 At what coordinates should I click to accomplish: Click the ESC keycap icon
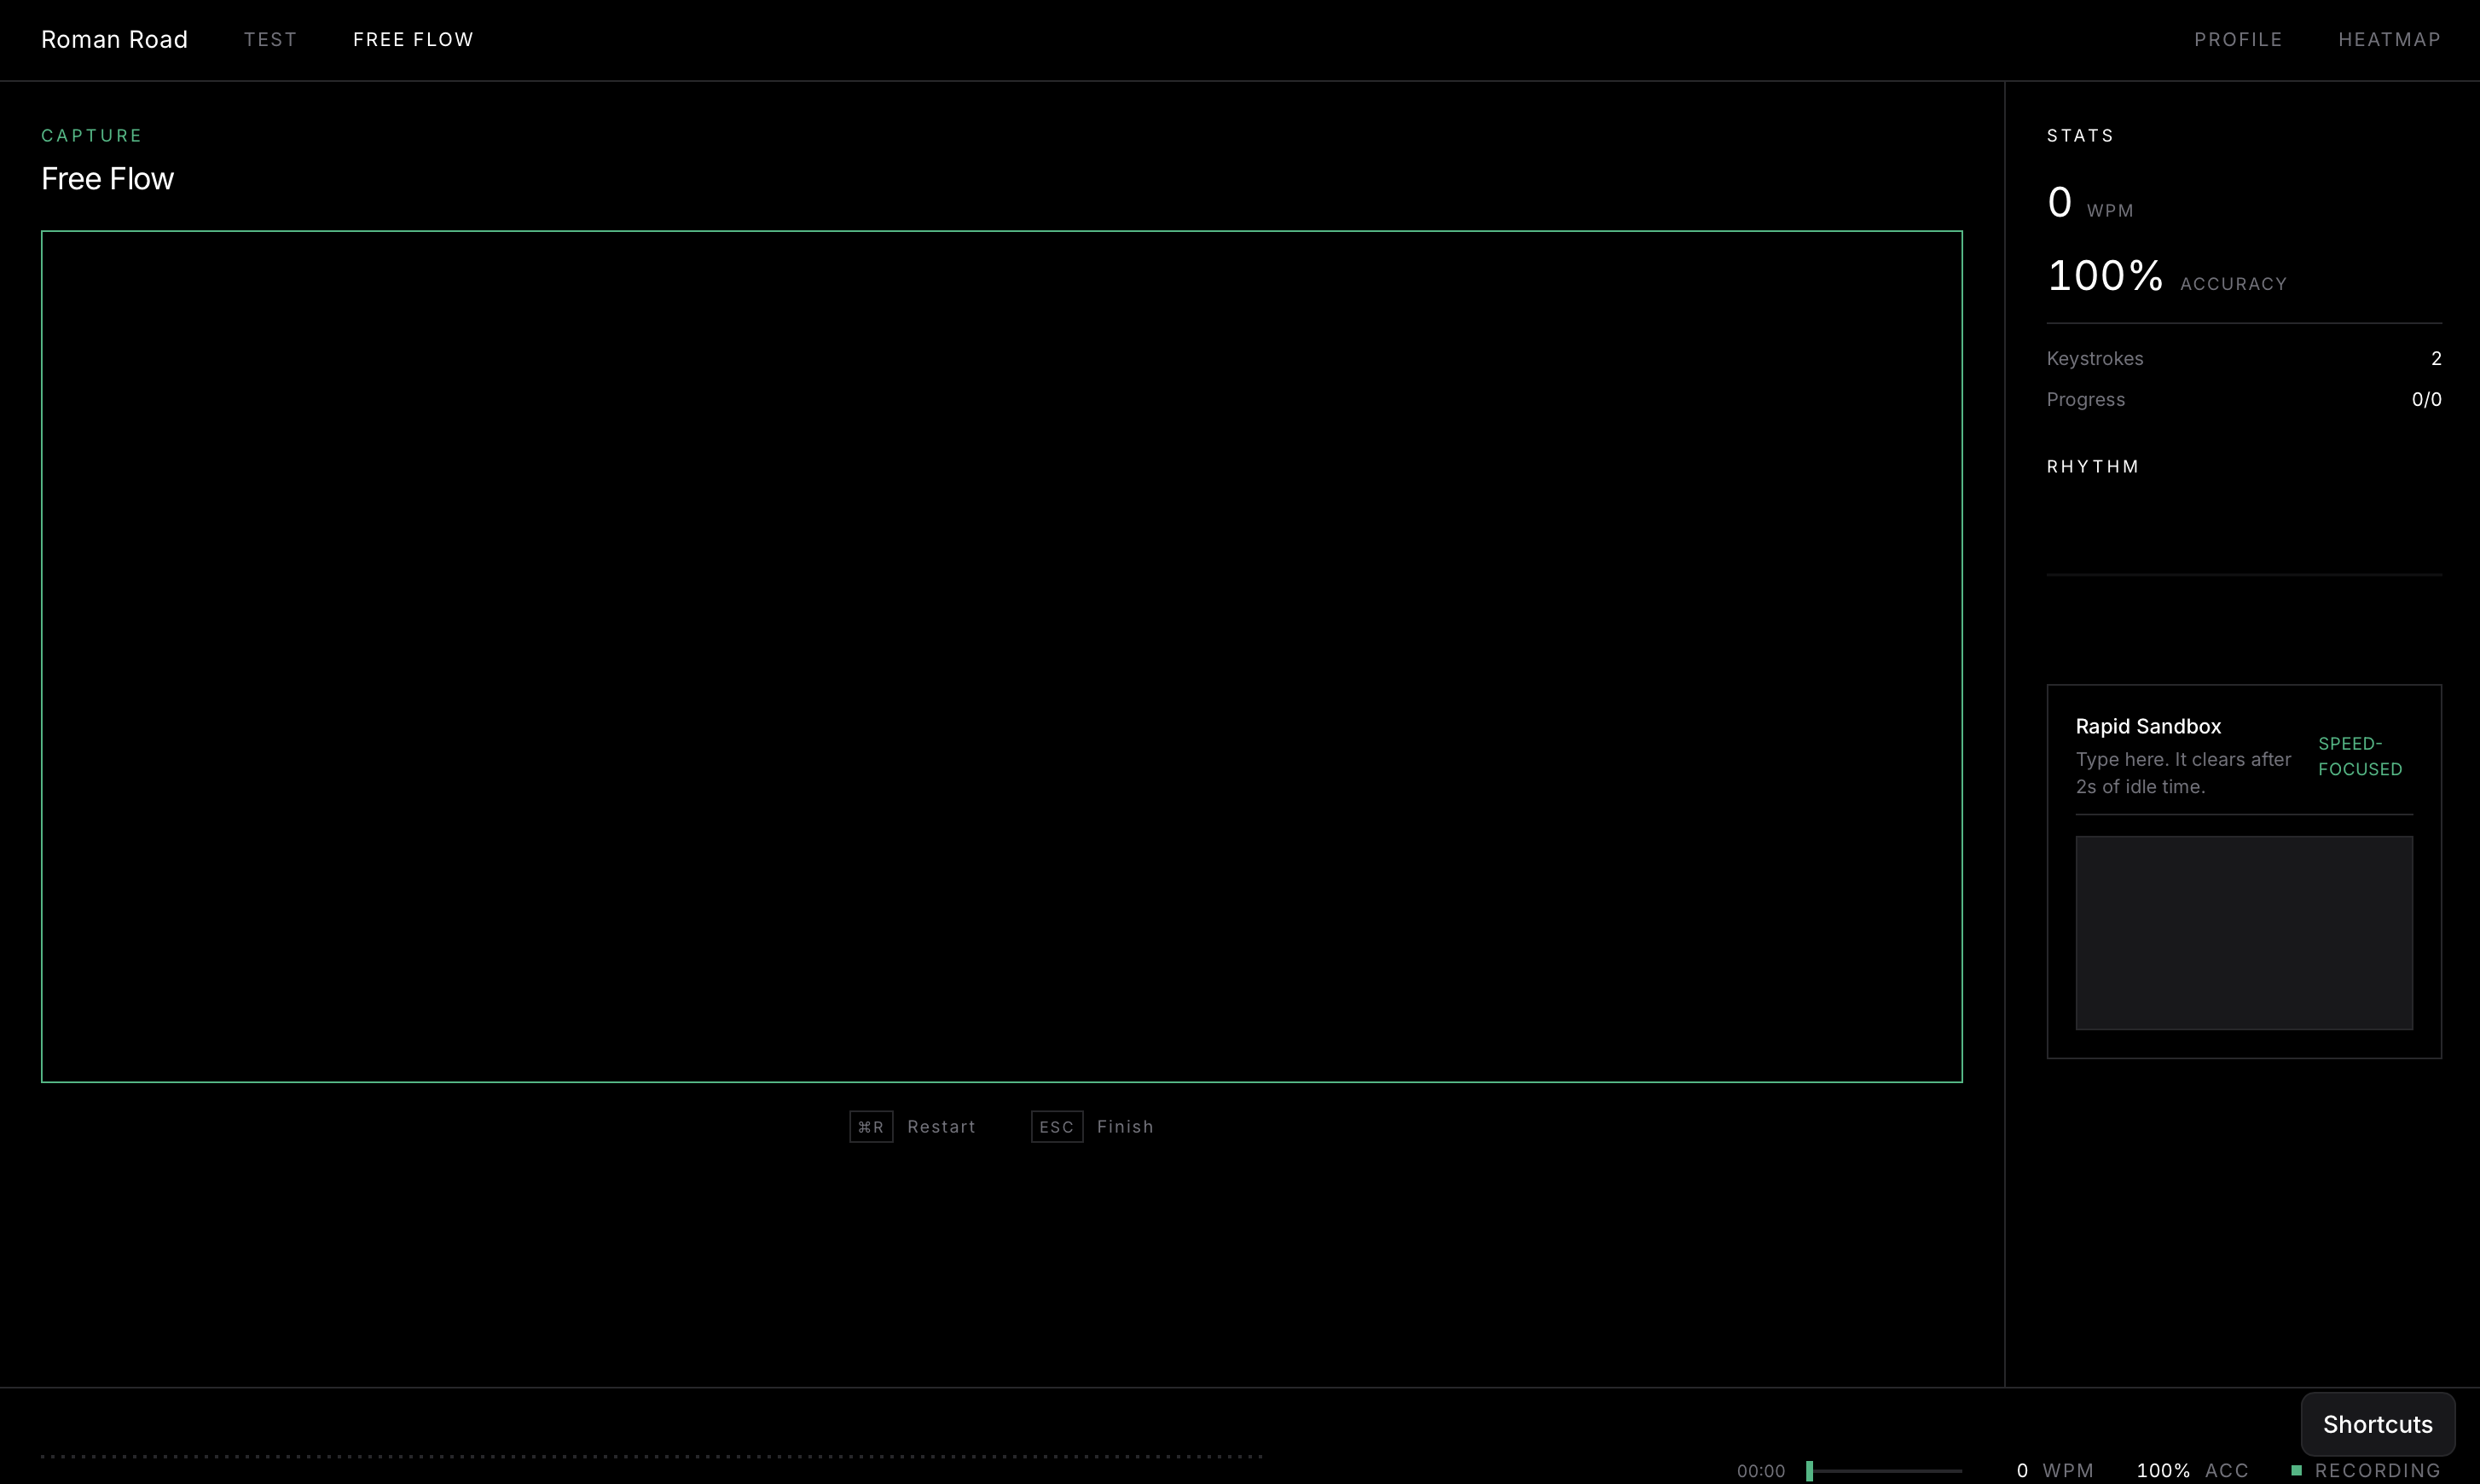click(1056, 1127)
